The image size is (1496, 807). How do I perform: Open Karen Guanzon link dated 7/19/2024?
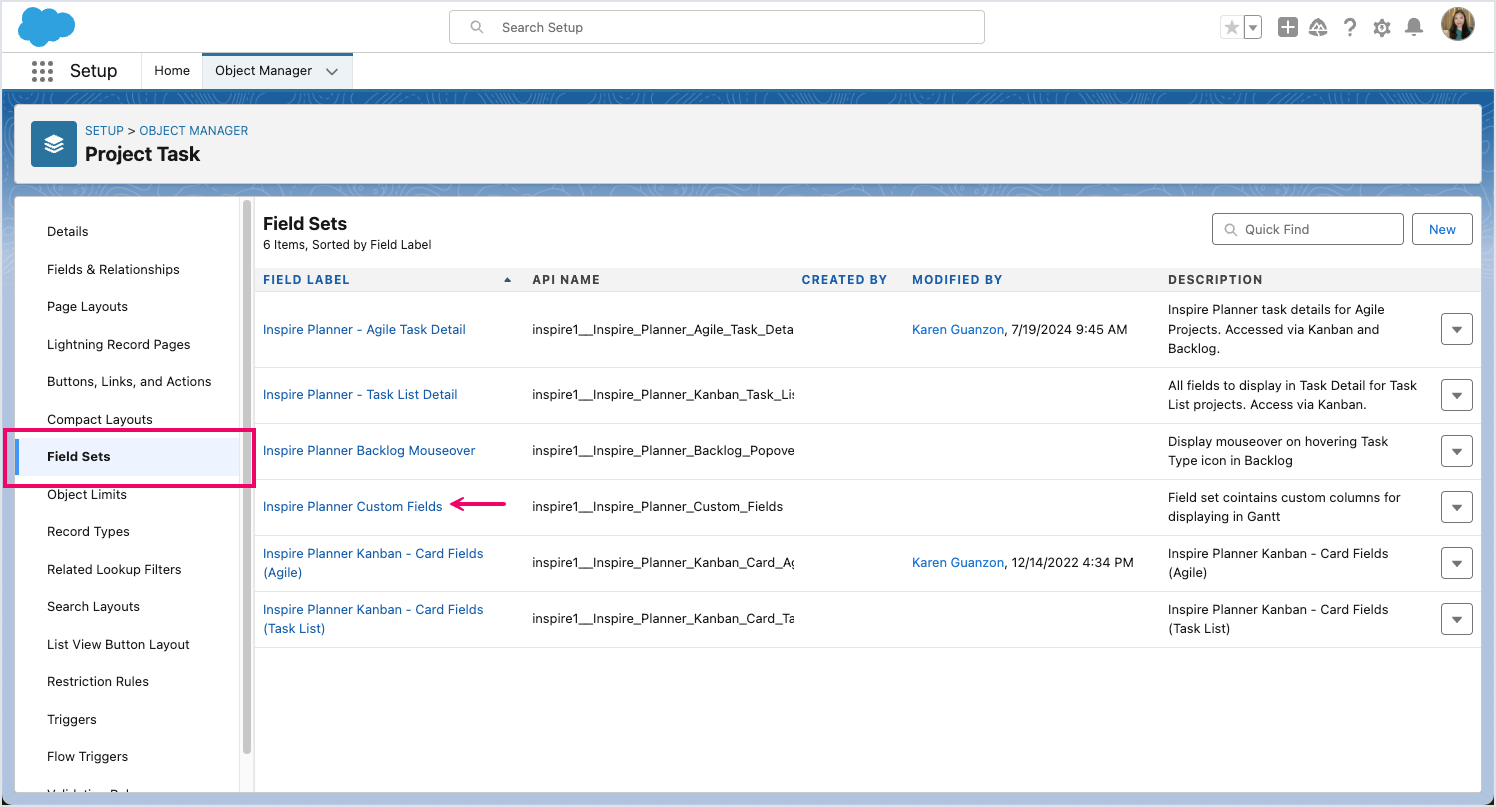click(958, 329)
